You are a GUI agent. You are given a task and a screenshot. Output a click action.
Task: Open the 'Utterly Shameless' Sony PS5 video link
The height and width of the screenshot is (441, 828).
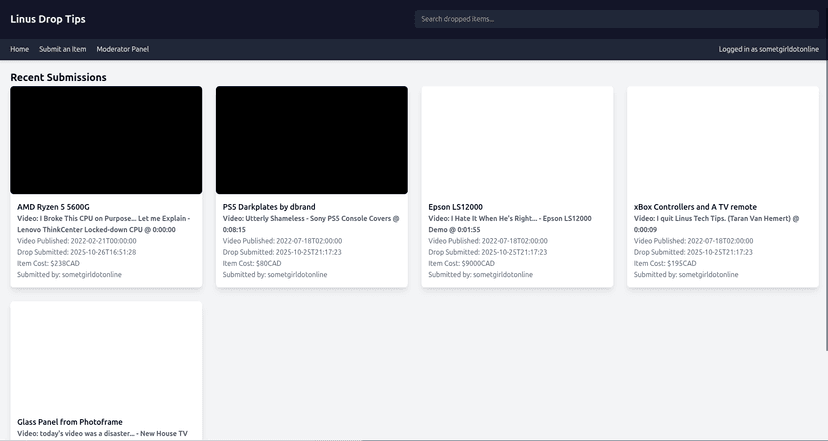click(310, 223)
